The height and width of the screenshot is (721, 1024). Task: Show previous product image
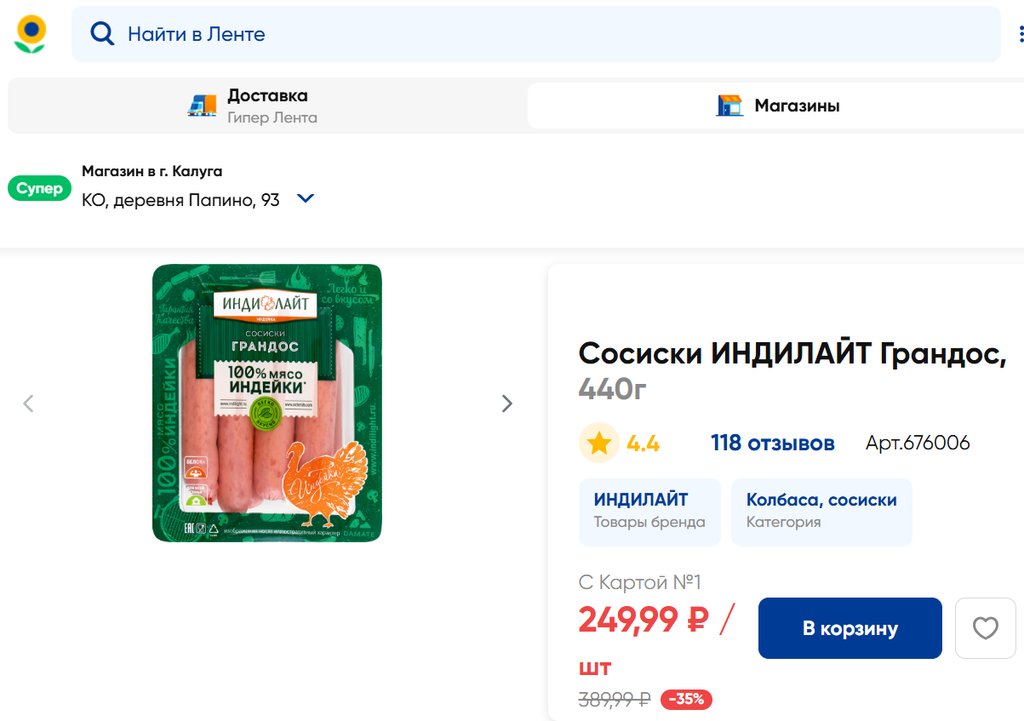pyautogui.click(x=28, y=403)
